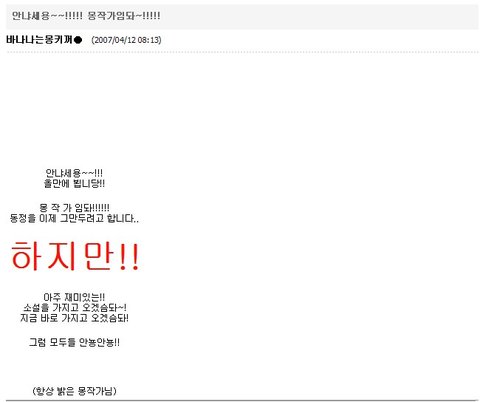Click the 하 character in the large red text
This screenshot has width=480, height=402.
click(x=27, y=256)
